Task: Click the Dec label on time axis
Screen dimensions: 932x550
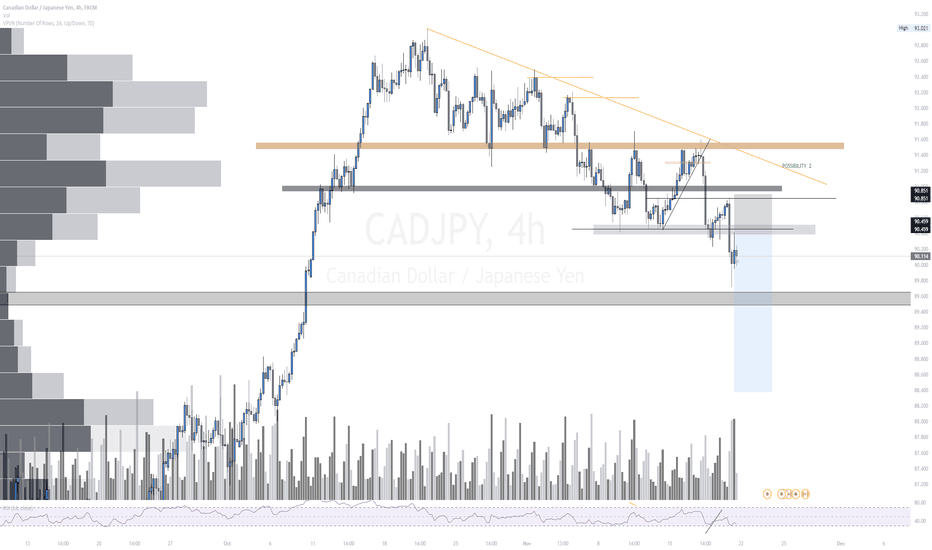Action: (840, 543)
